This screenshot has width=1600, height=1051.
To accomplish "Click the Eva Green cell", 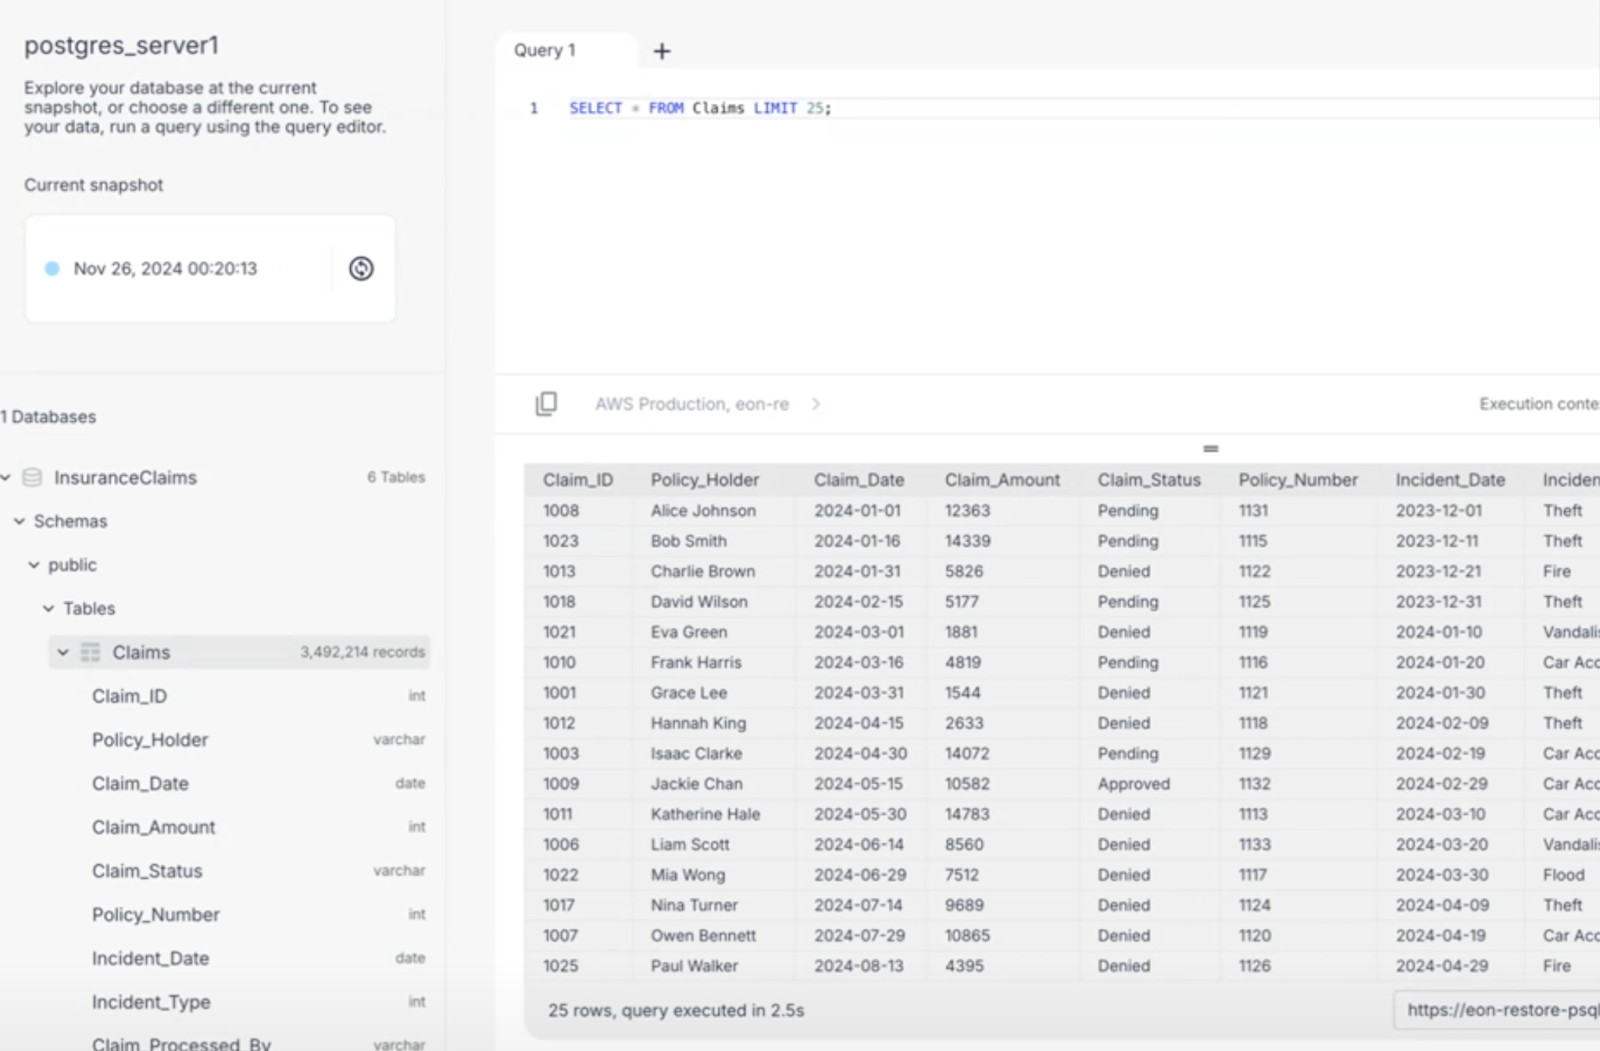I will pos(689,632).
